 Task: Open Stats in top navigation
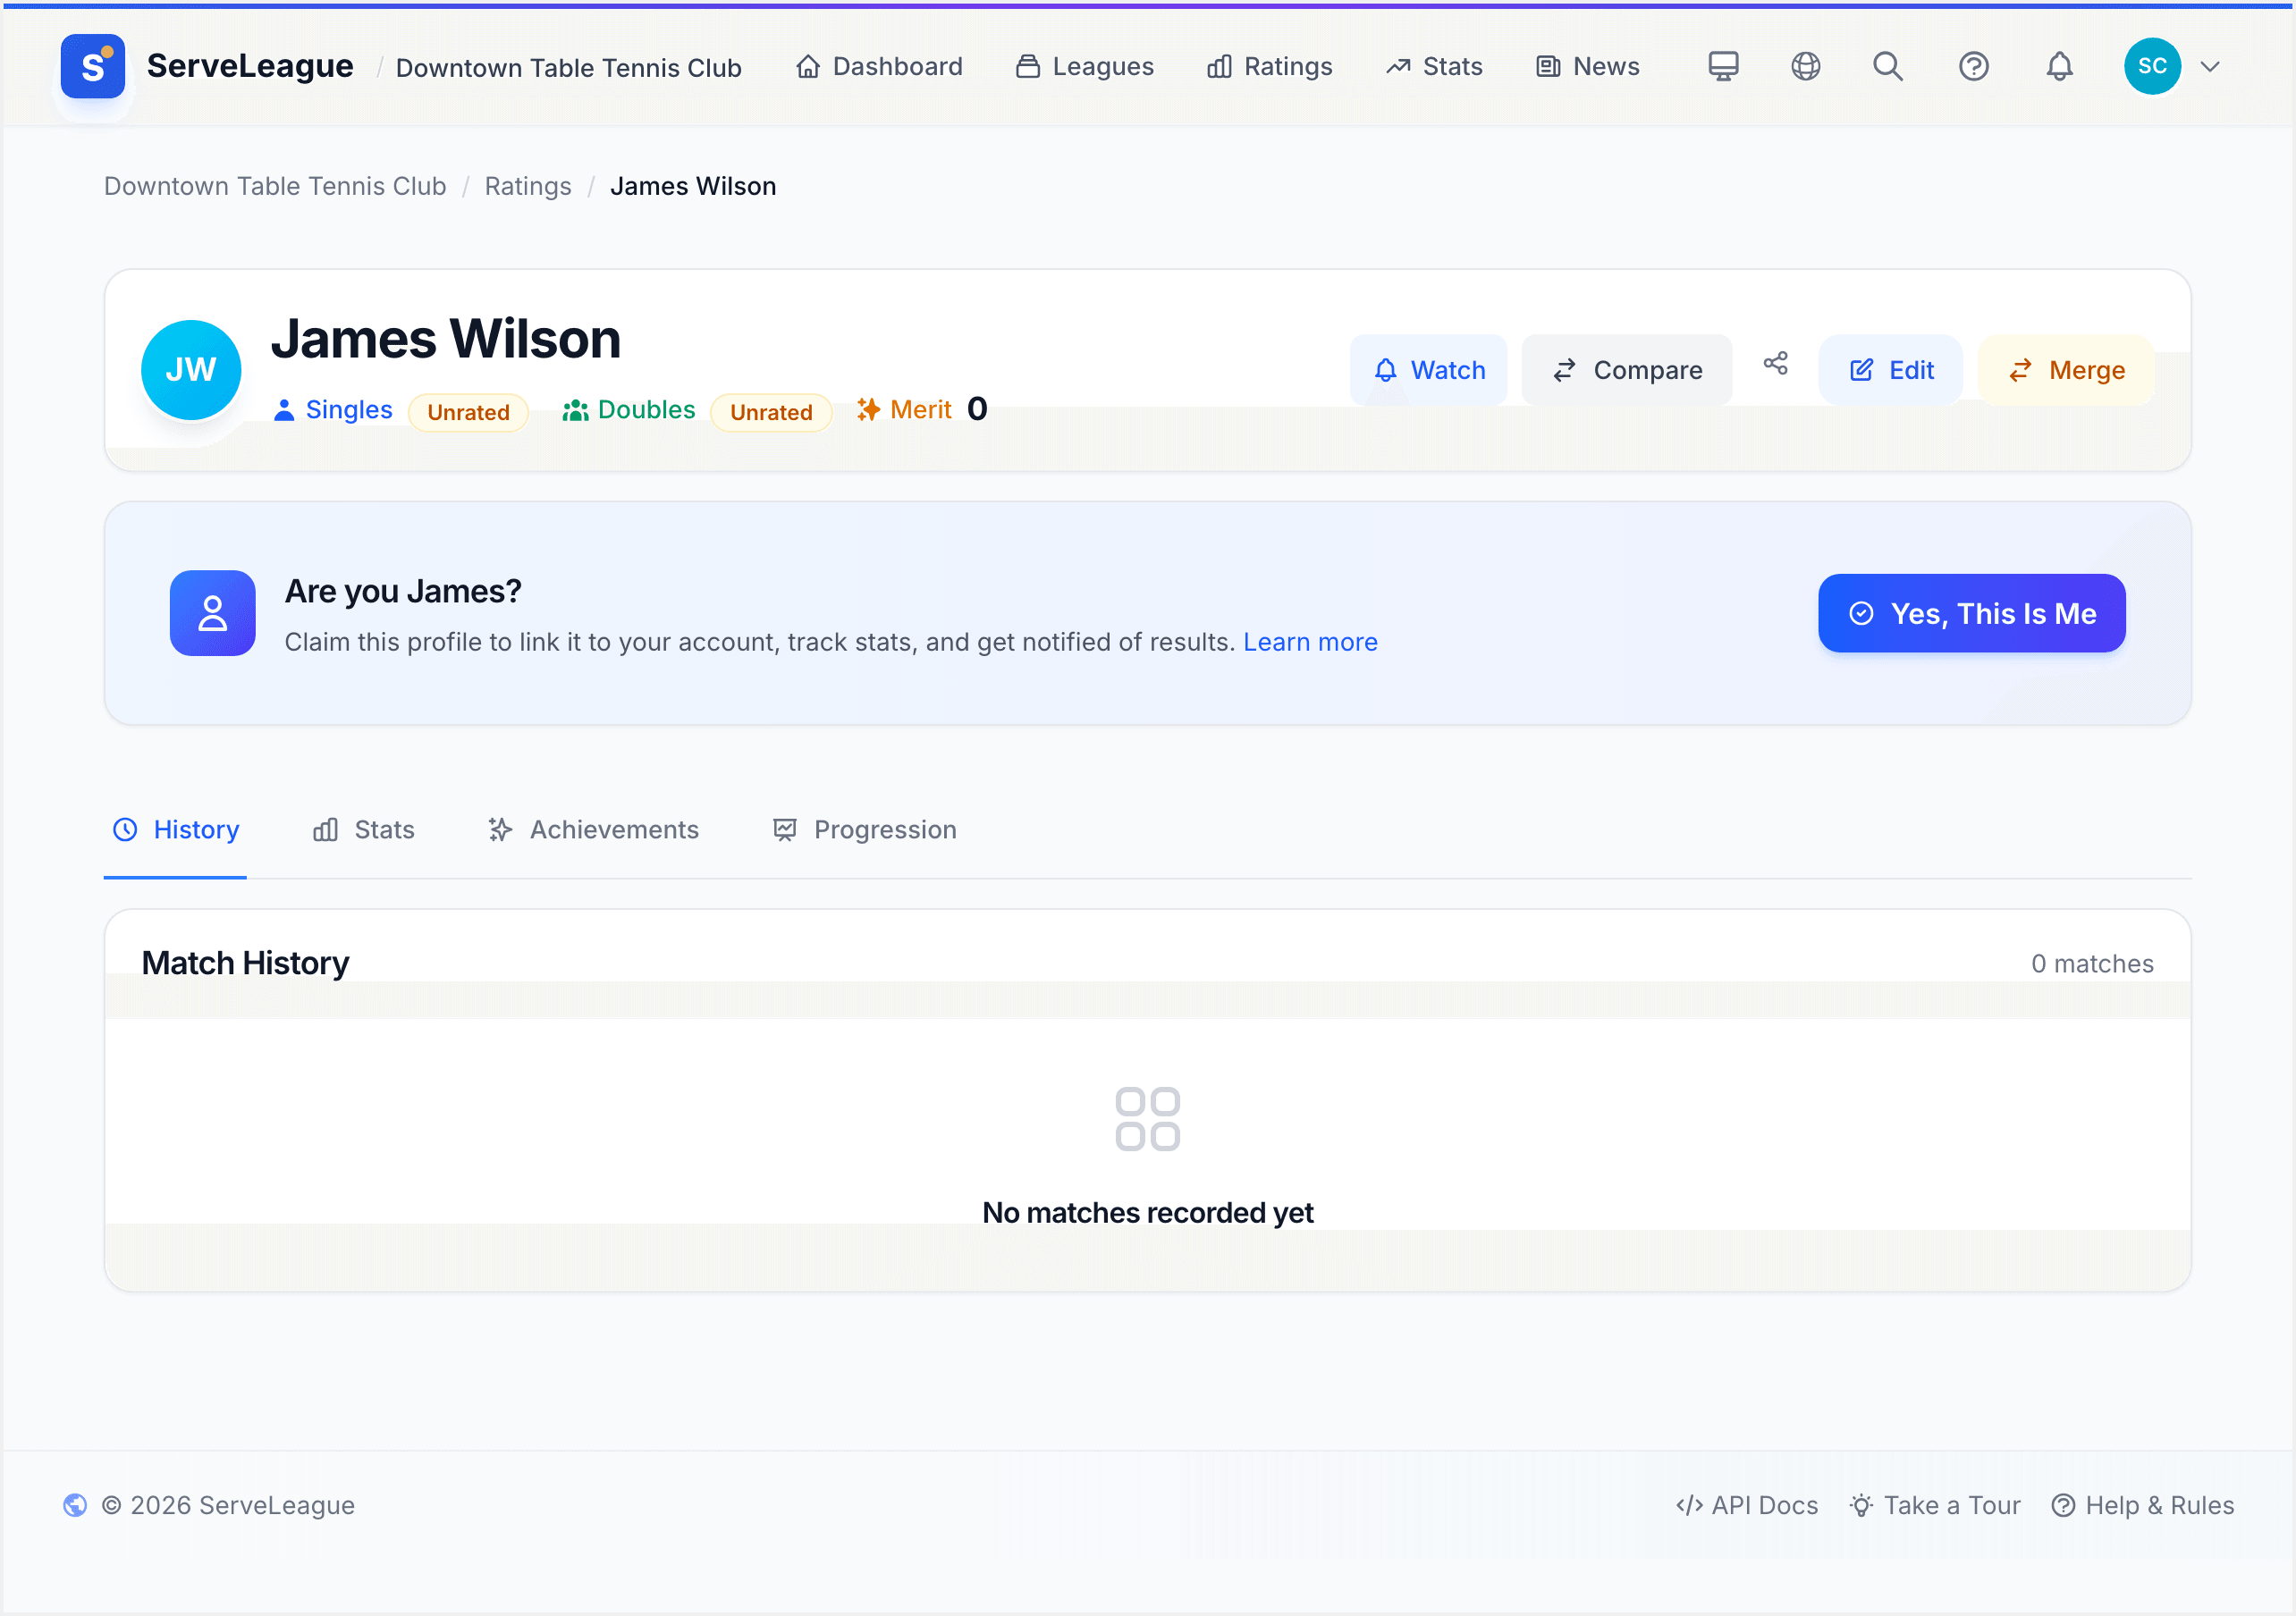pos(1434,66)
